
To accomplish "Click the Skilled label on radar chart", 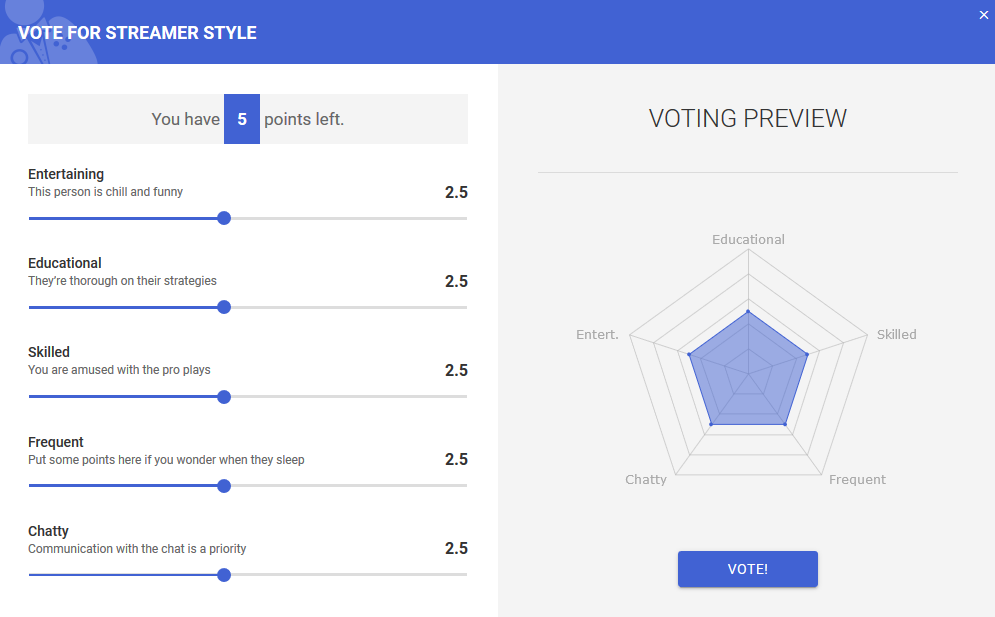I will [x=896, y=335].
